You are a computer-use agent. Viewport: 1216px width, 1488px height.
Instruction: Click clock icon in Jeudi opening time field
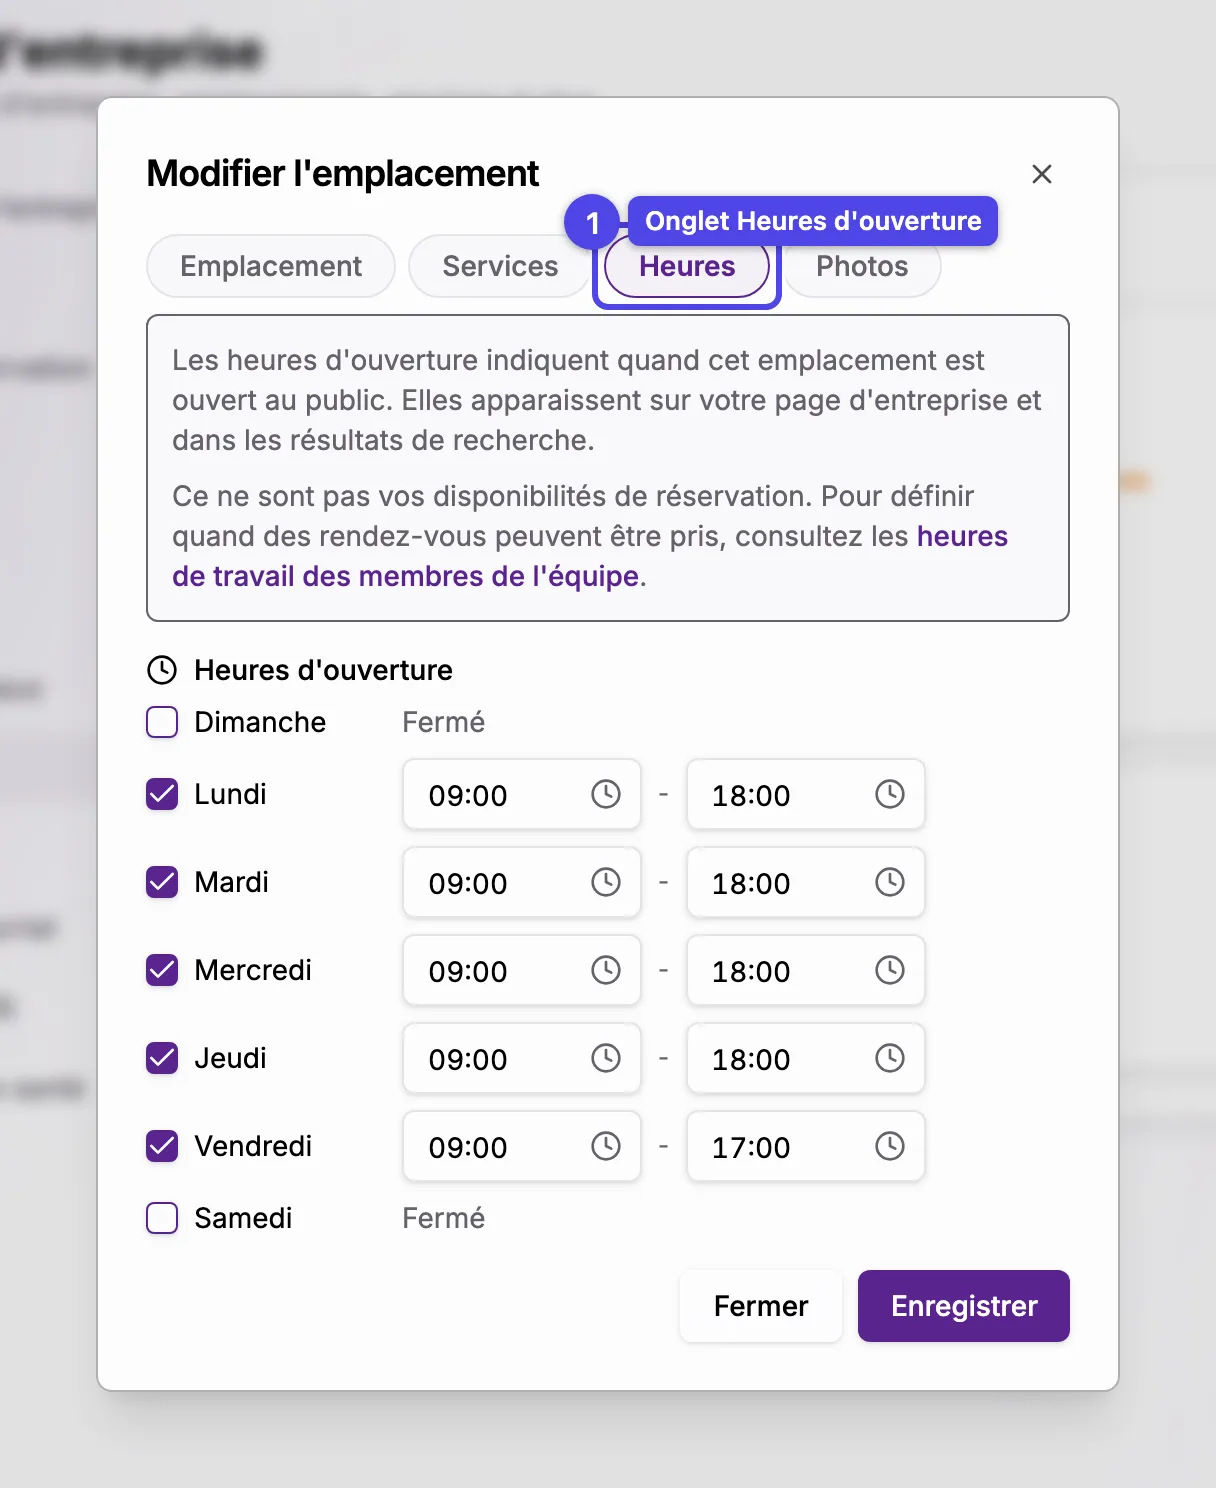(606, 1058)
